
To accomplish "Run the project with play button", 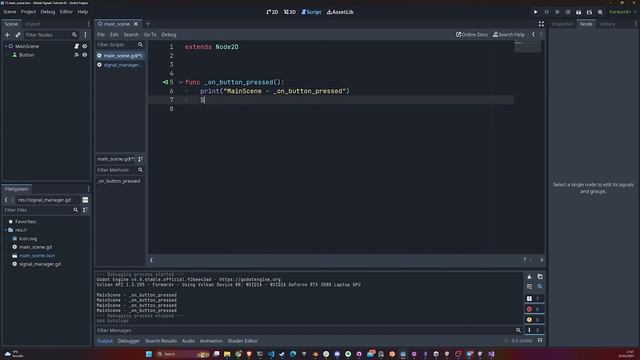I will 536,12.
